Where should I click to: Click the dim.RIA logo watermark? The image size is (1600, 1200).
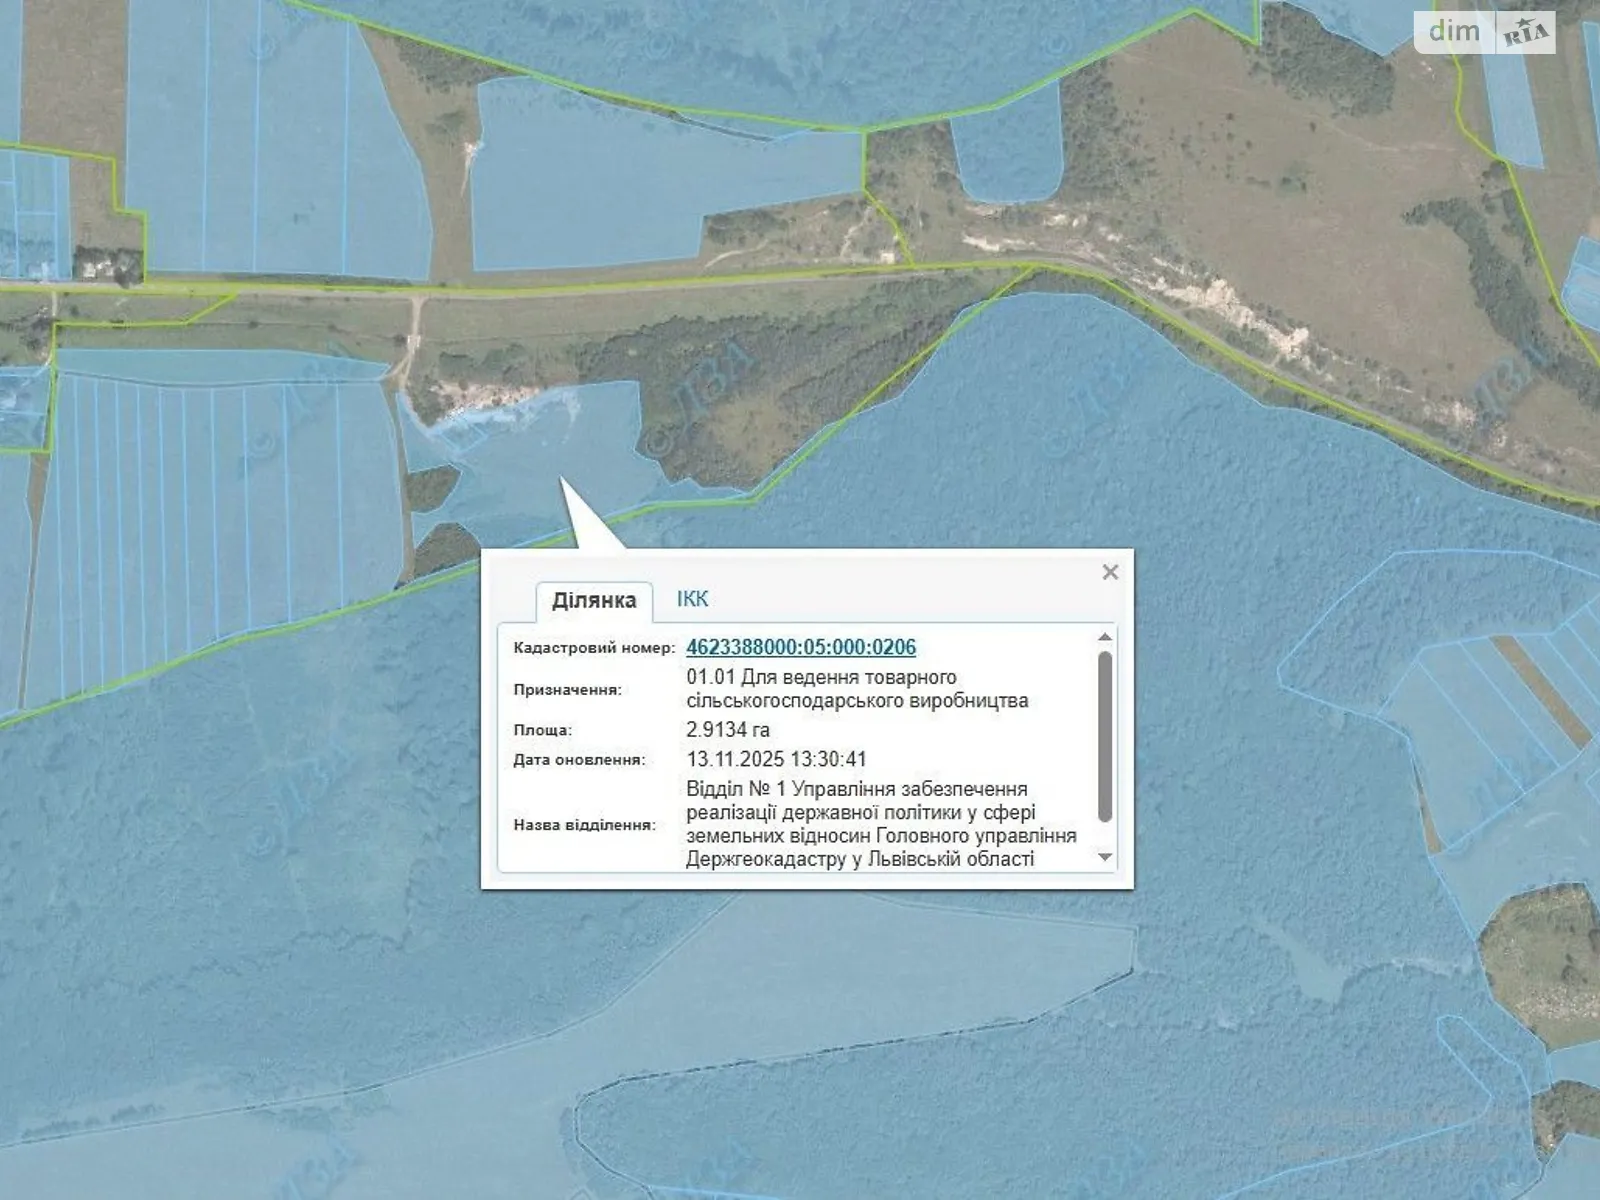[1487, 32]
